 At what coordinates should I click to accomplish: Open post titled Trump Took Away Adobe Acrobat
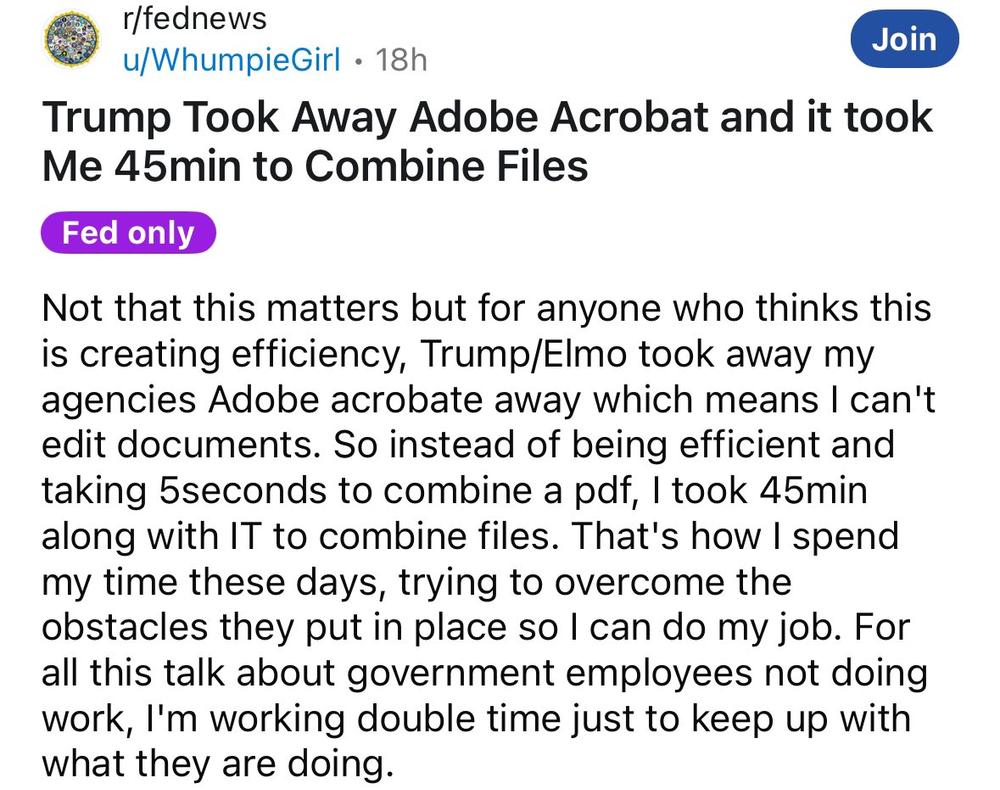point(487,142)
